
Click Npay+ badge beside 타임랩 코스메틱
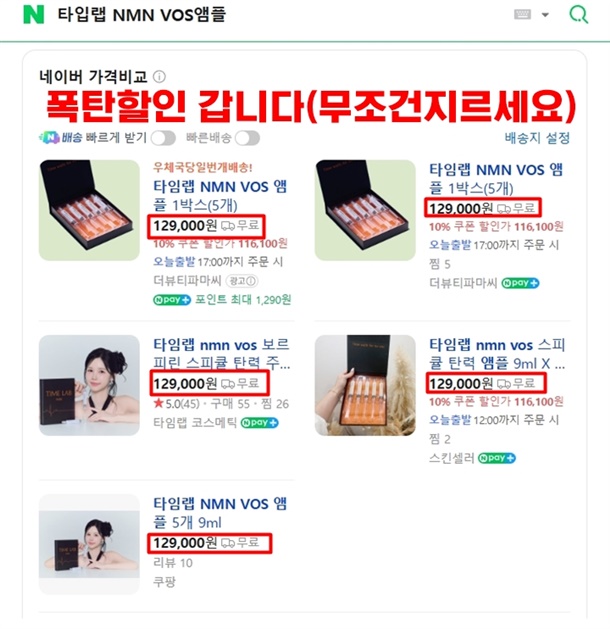point(259,423)
